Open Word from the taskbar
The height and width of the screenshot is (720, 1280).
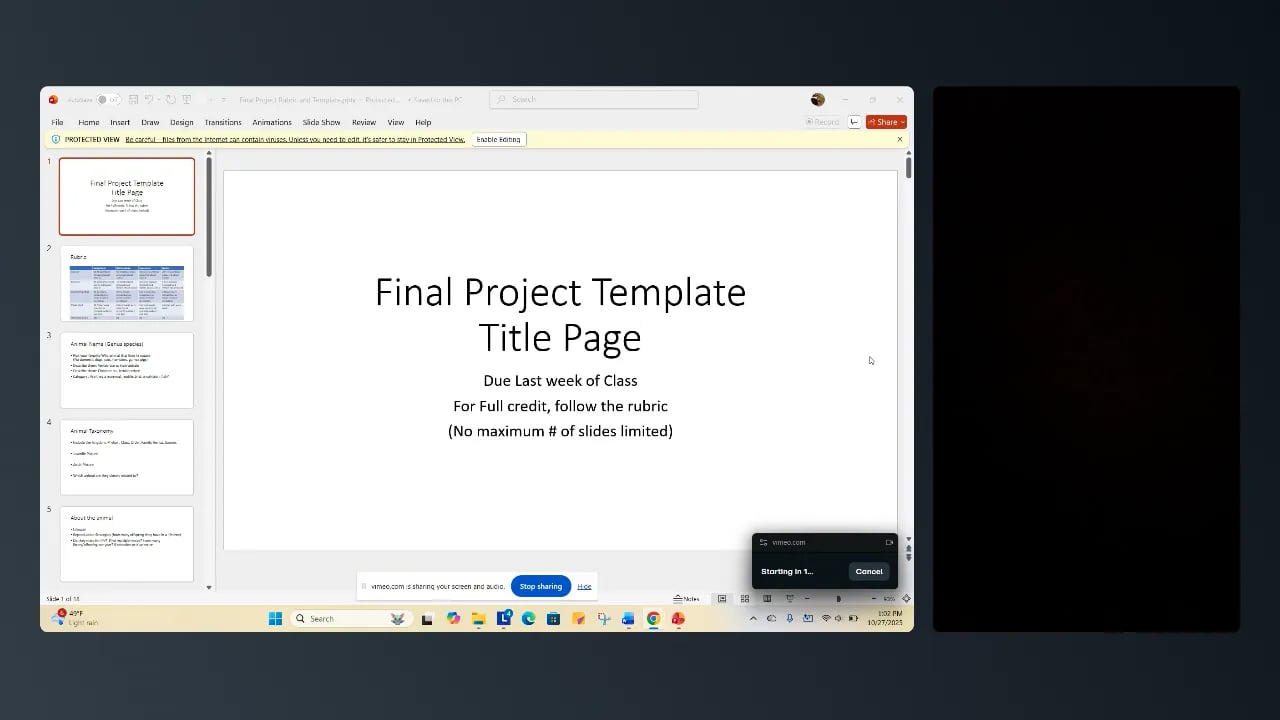628,619
